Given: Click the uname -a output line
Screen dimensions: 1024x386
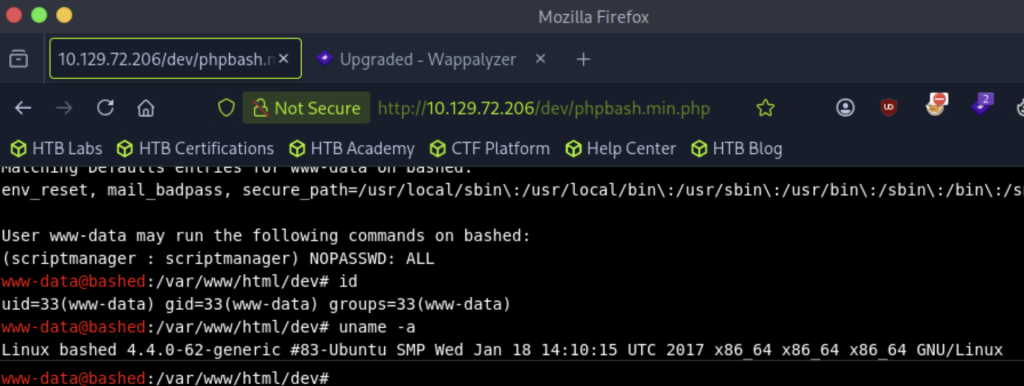Looking at the screenshot, I should pyautogui.click(x=502, y=350).
